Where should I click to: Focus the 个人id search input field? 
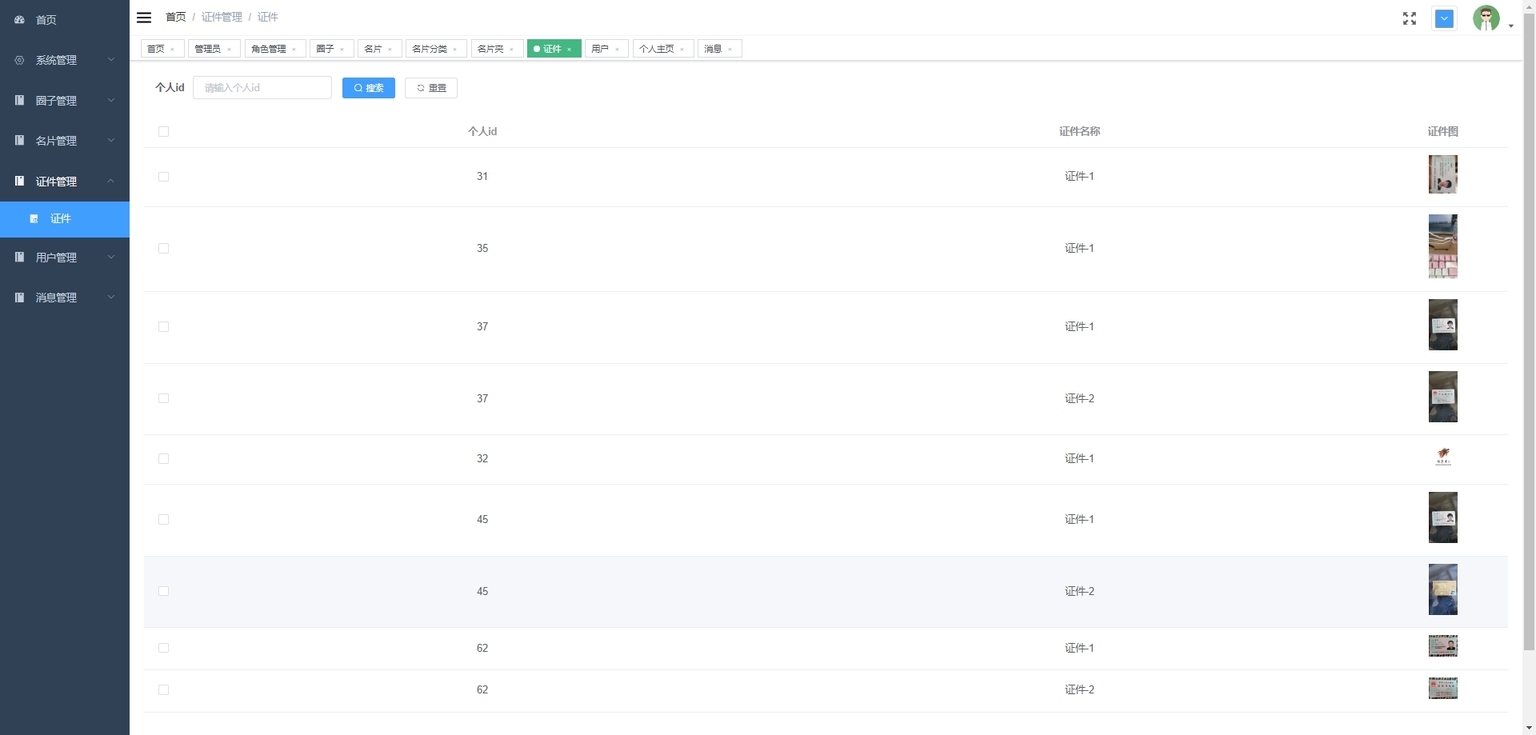(x=262, y=88)
